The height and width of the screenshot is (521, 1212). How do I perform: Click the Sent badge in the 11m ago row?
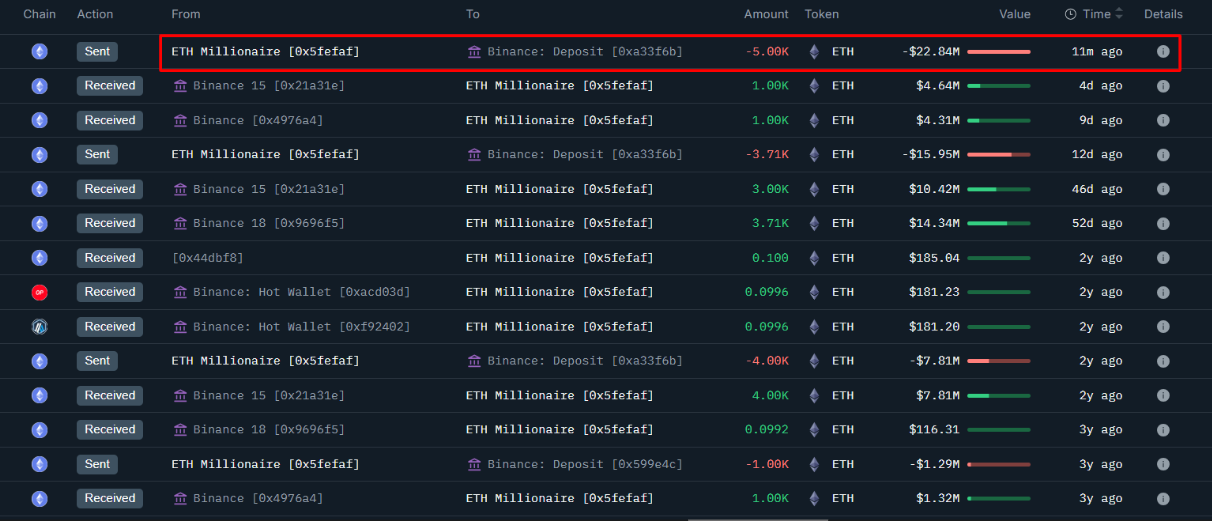[x=97, y=52]
